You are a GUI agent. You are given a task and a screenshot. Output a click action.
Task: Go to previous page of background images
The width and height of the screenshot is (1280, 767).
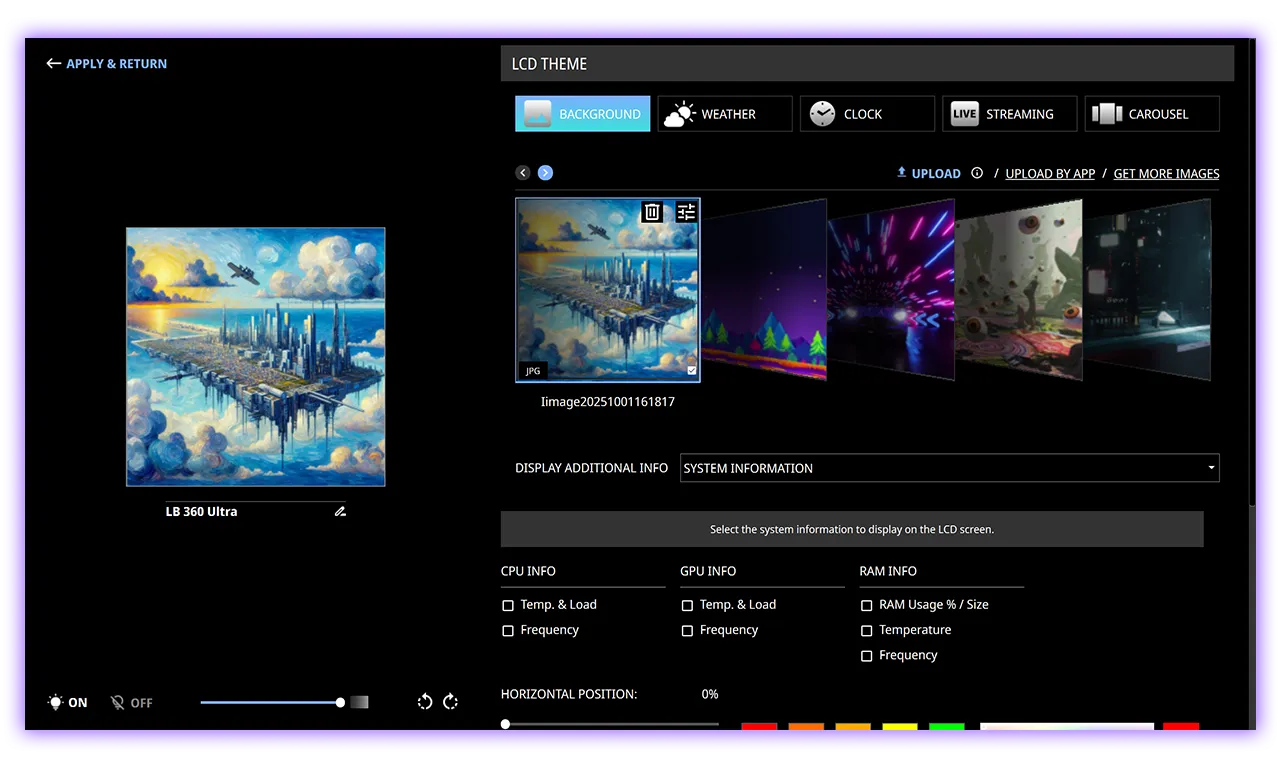[x=523, y=173]
